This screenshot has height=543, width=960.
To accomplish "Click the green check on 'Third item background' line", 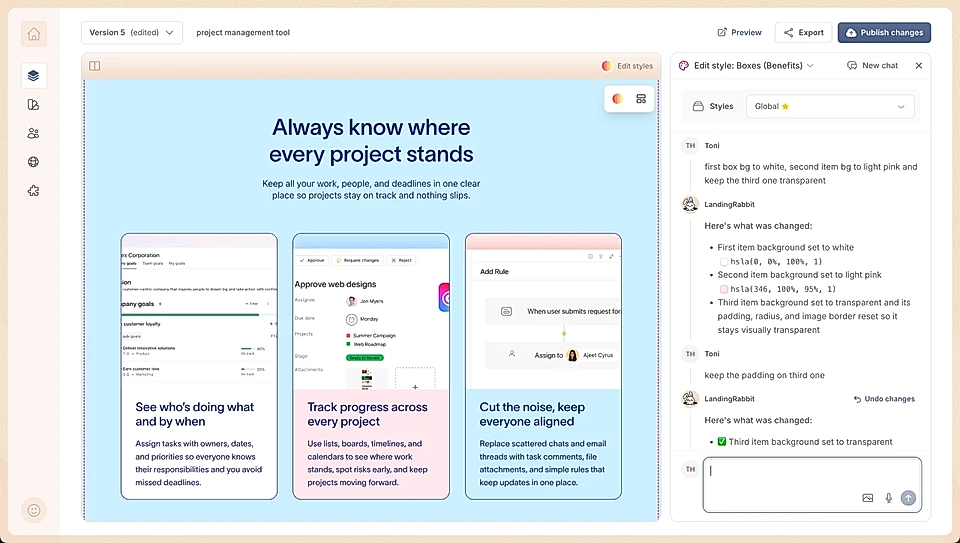I will [x=722, y=442].
